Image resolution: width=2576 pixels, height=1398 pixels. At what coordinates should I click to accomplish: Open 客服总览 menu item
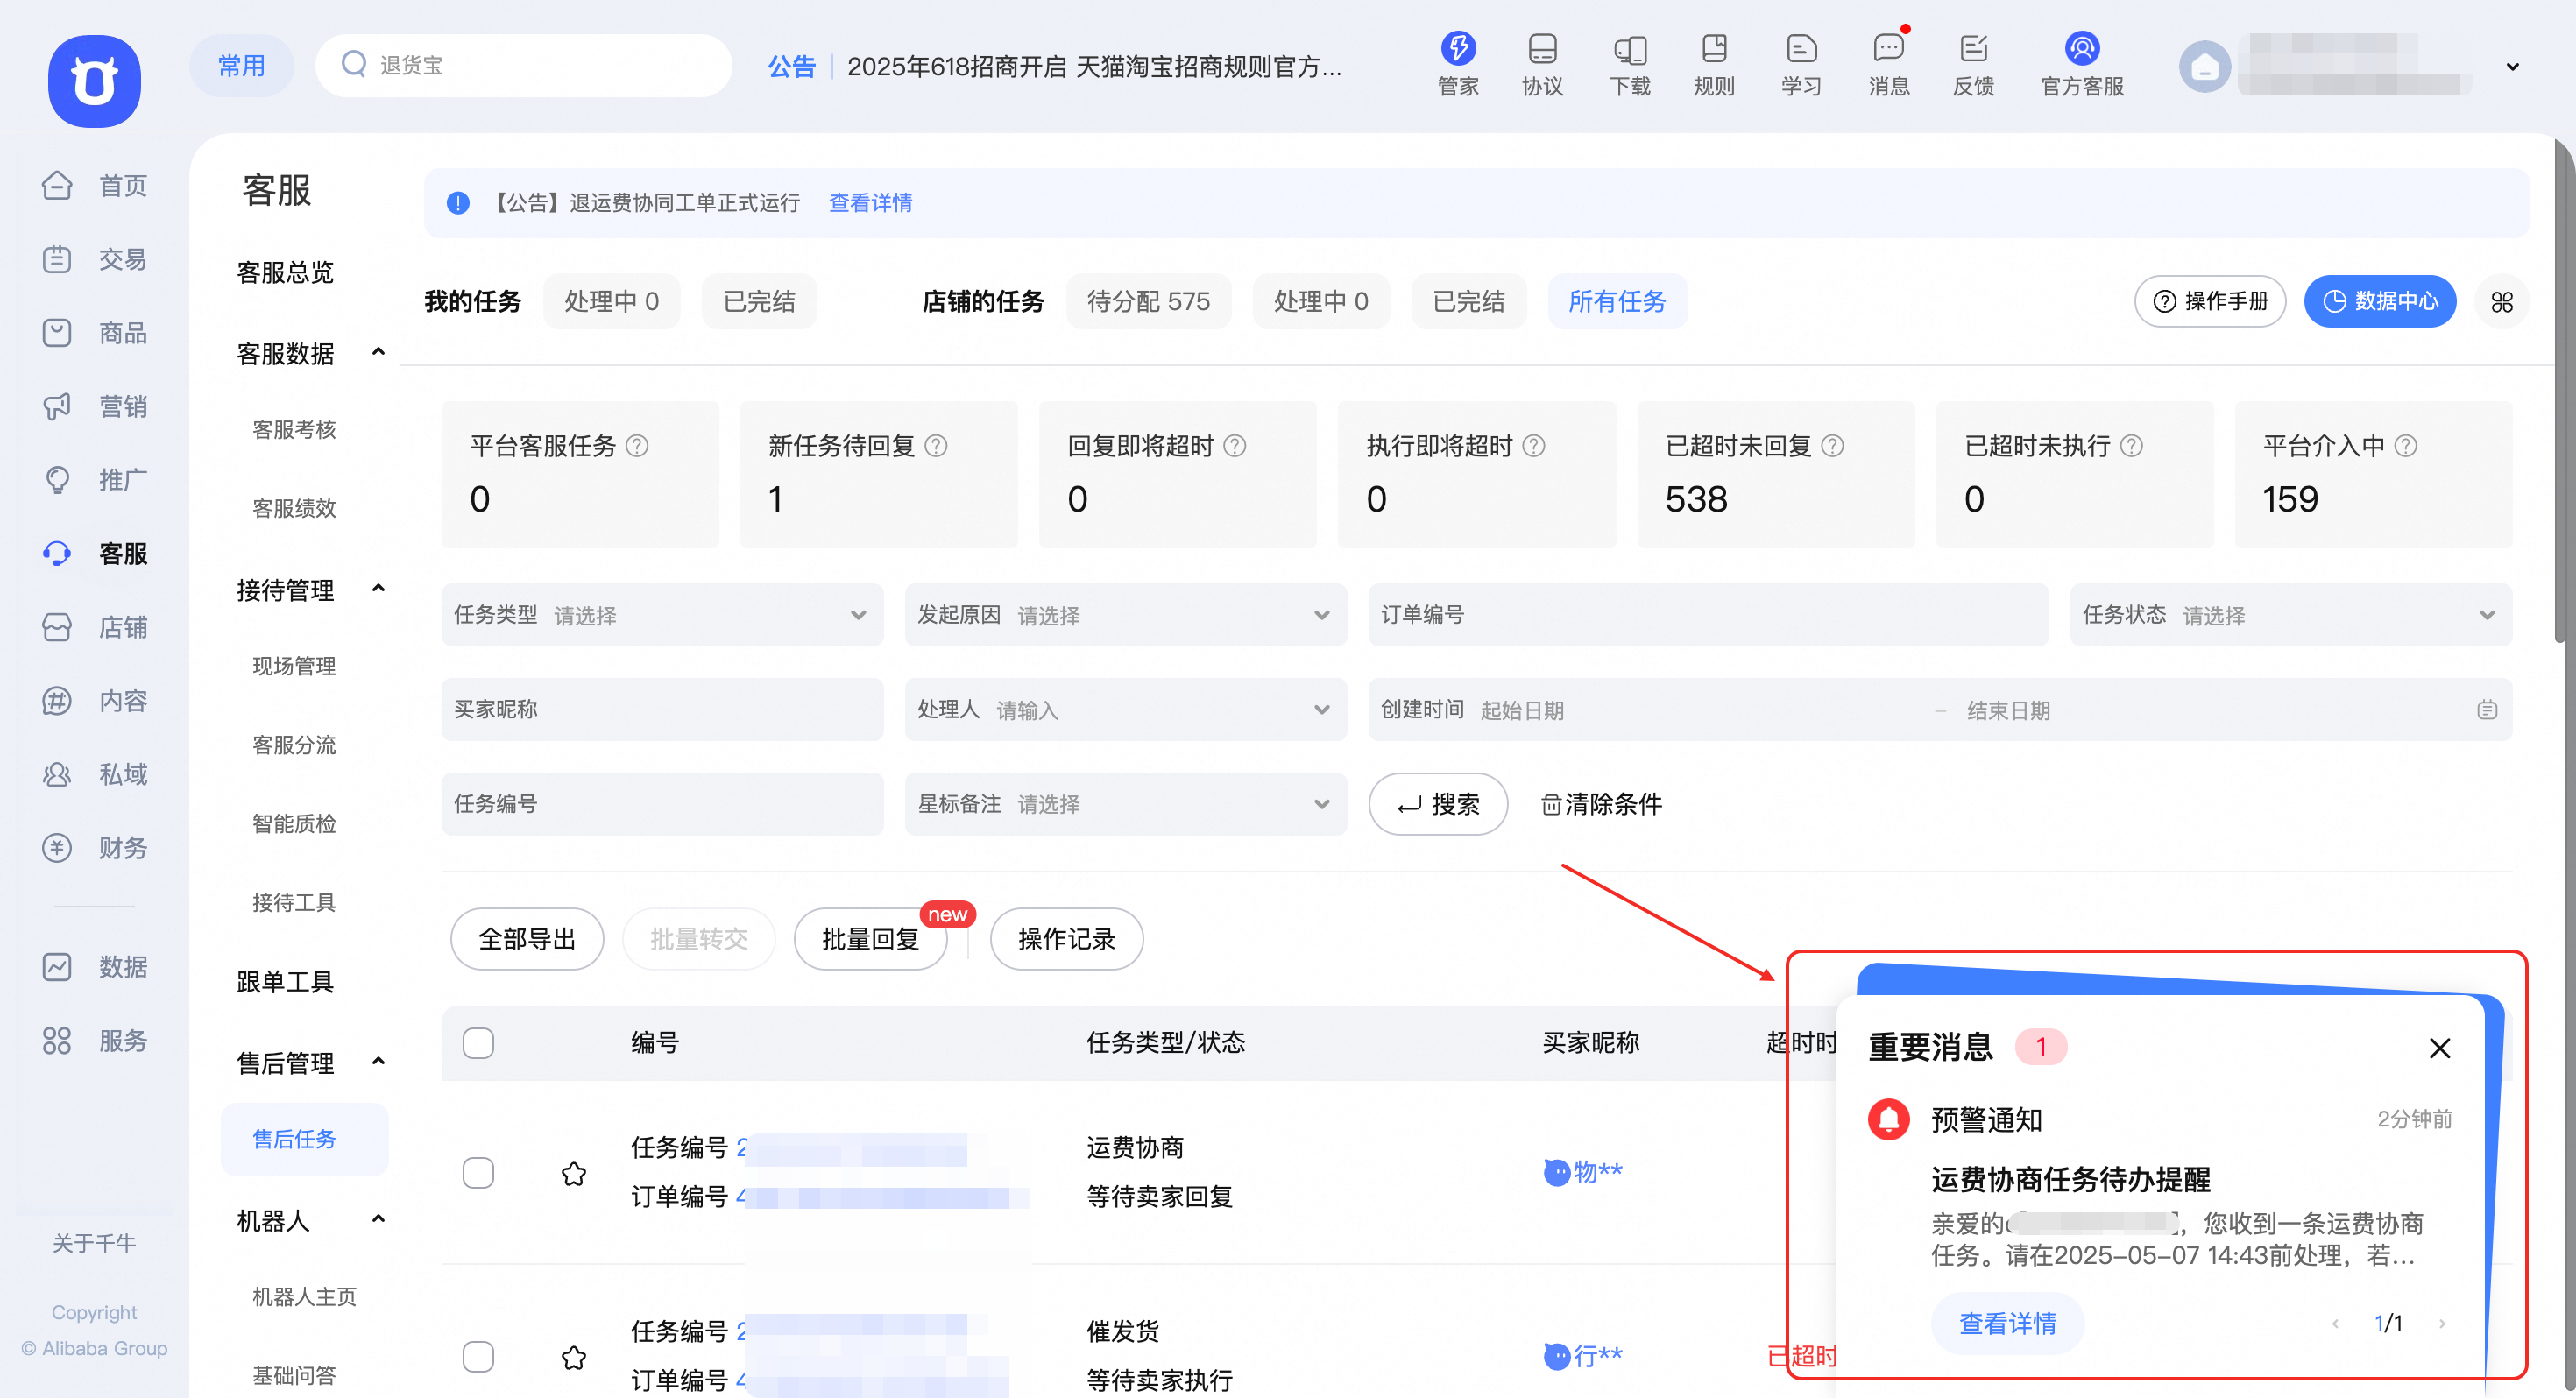point(285,272)
